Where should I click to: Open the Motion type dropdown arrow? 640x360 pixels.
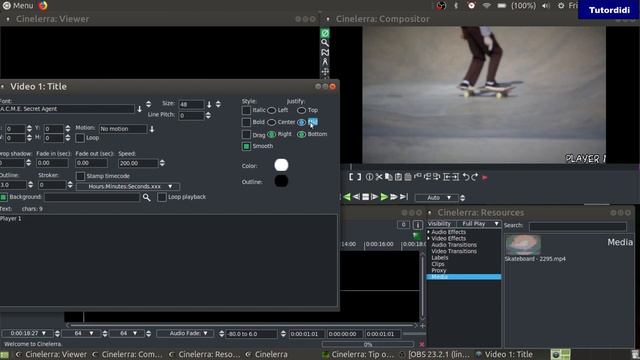tap(152, 129)
